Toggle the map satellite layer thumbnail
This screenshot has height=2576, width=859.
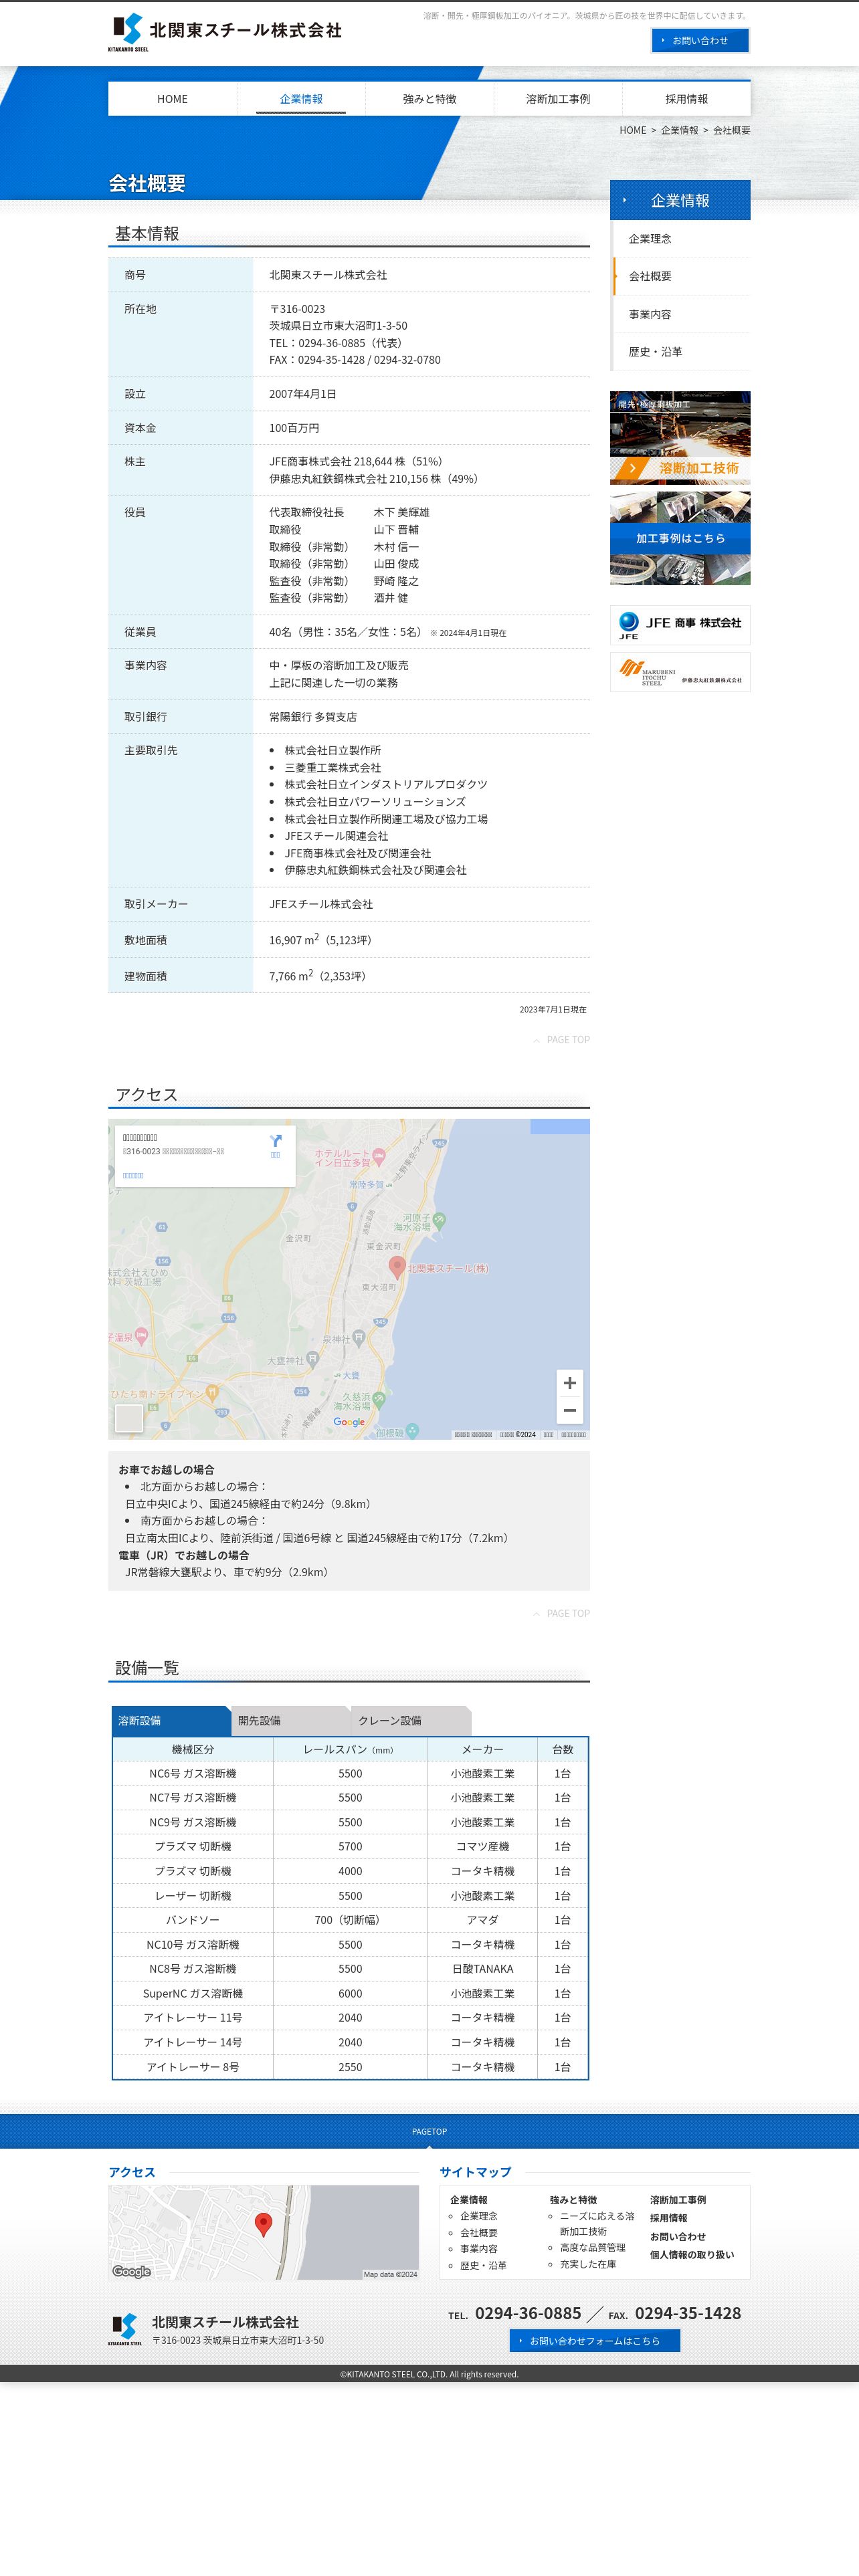(129, 1417)
